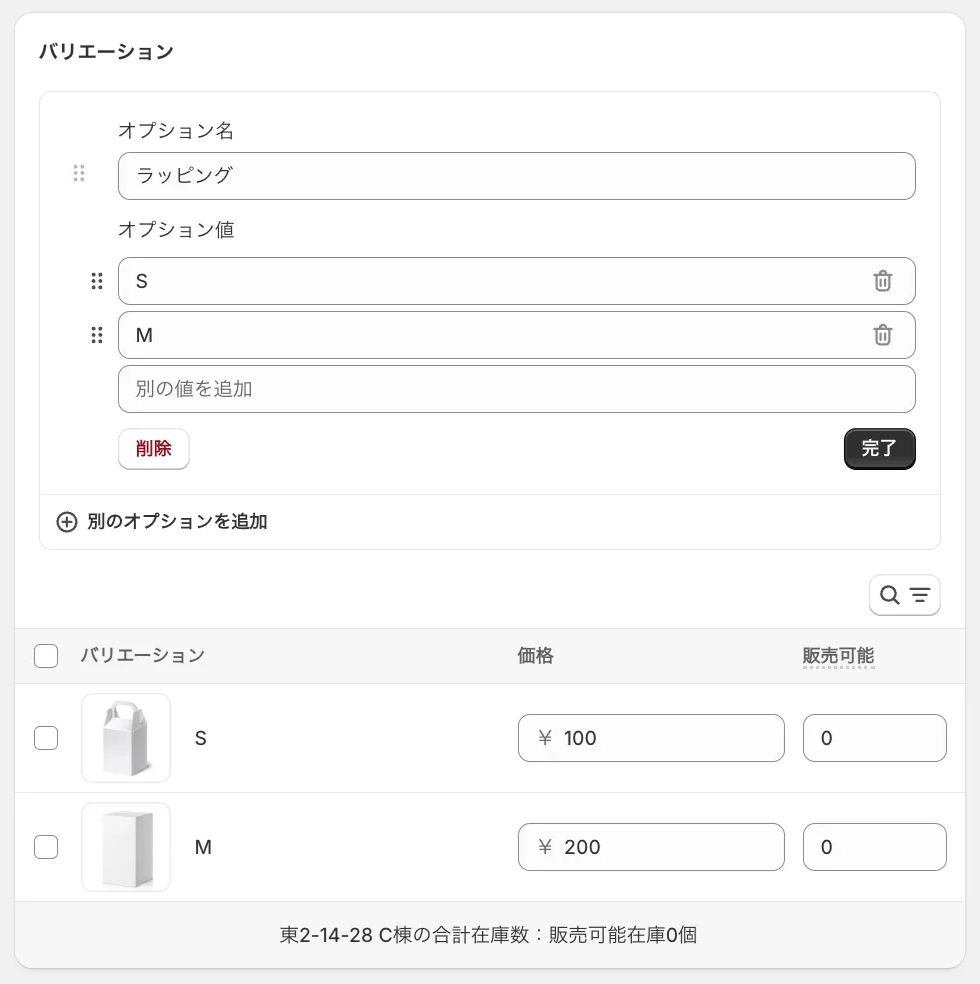
Task: Open variant search and filter button
Action: tap(904, 596)
